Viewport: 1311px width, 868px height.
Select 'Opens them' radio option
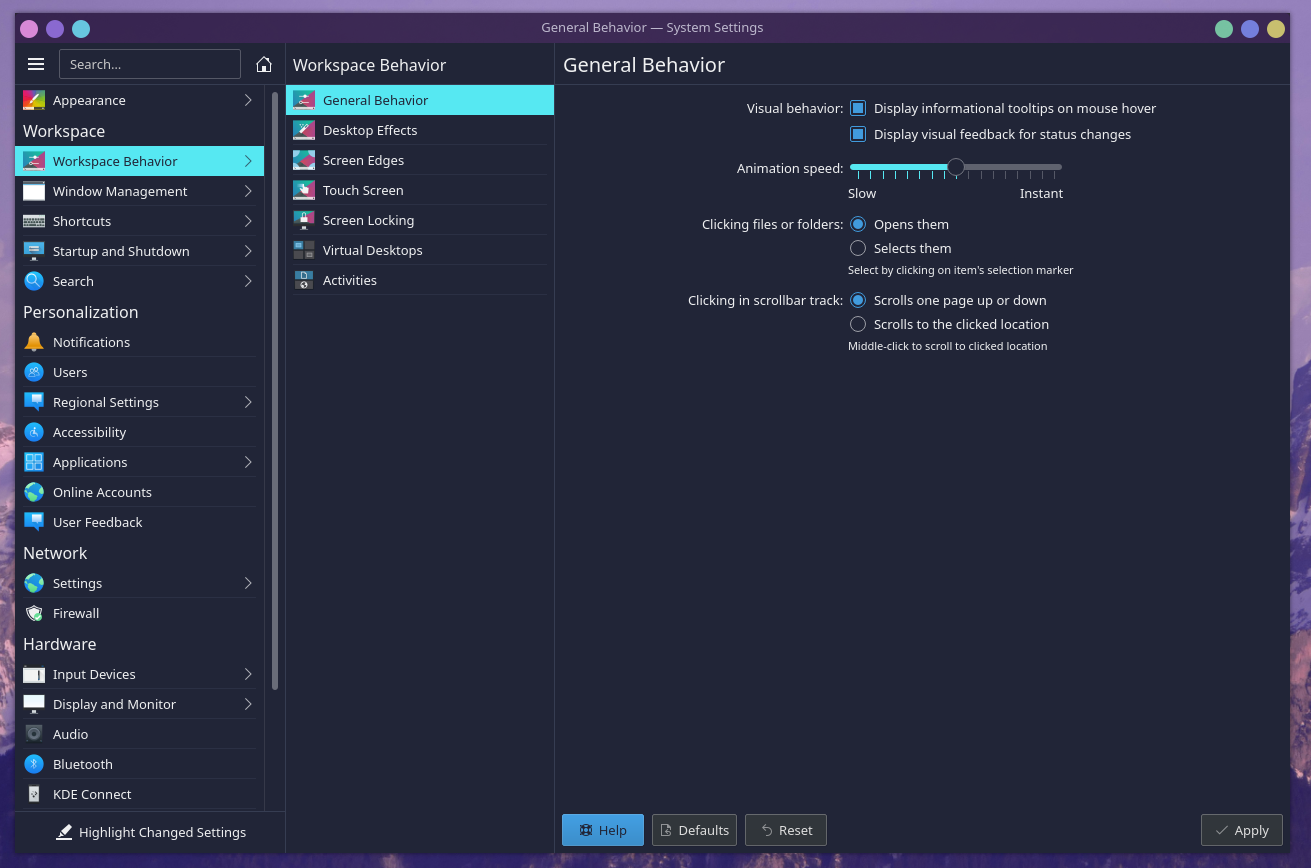[858, 224]
